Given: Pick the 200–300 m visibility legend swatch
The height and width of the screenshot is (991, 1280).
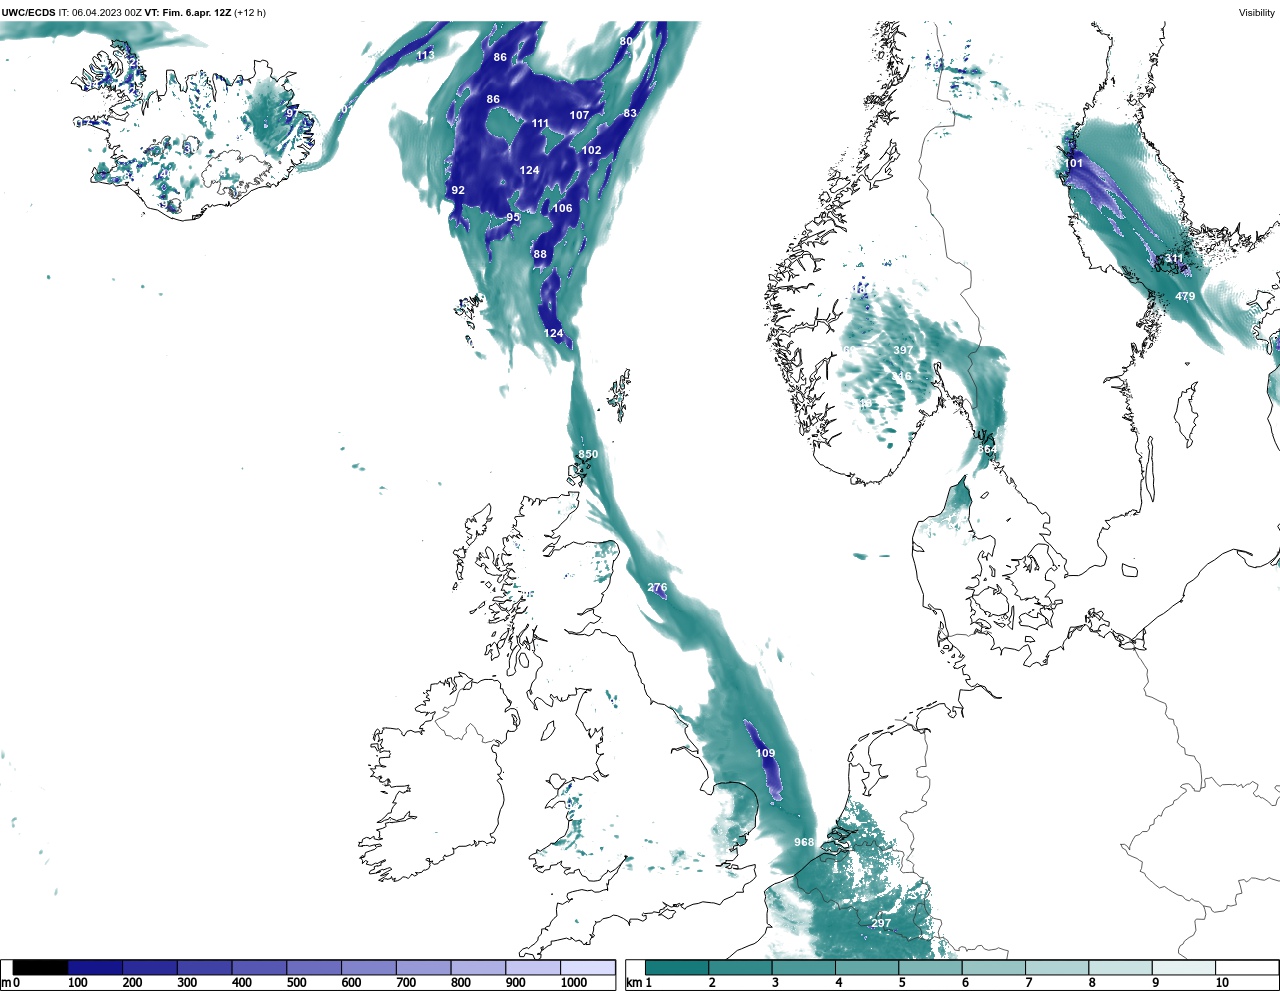Looking at the screenshot, I should tap(150, 967).
